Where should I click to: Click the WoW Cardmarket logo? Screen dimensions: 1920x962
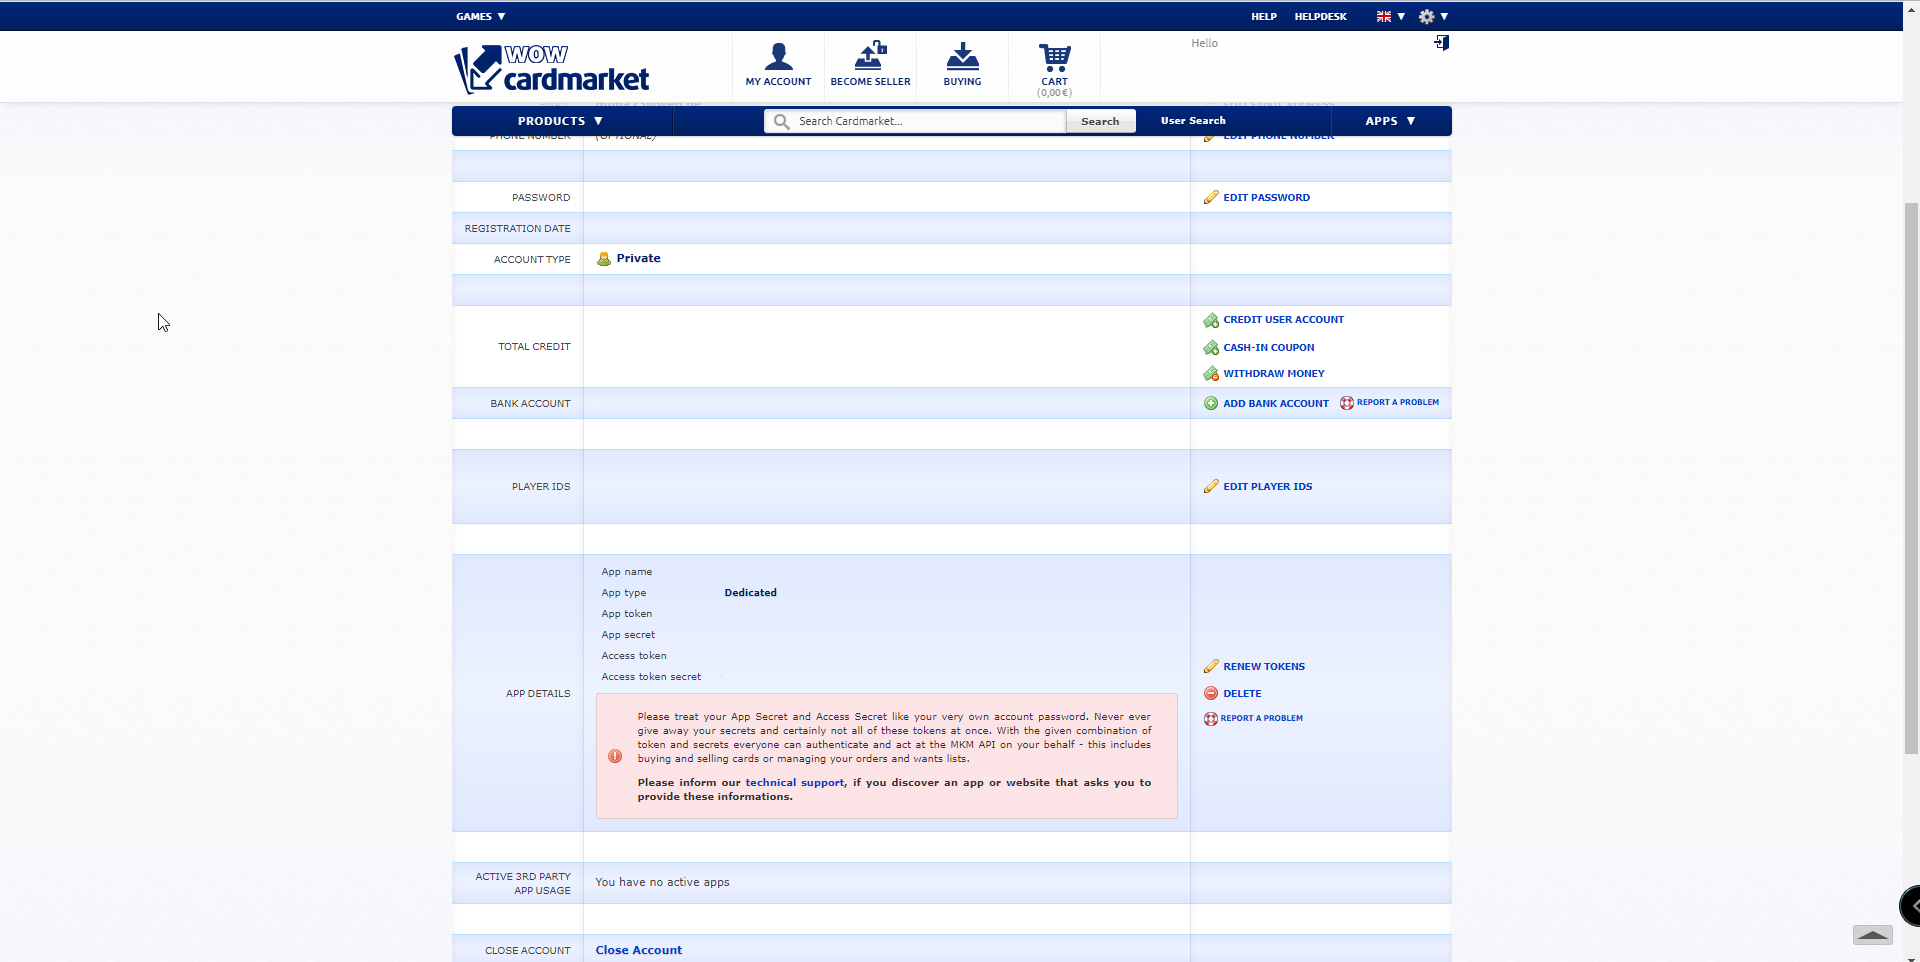point(552,68)
